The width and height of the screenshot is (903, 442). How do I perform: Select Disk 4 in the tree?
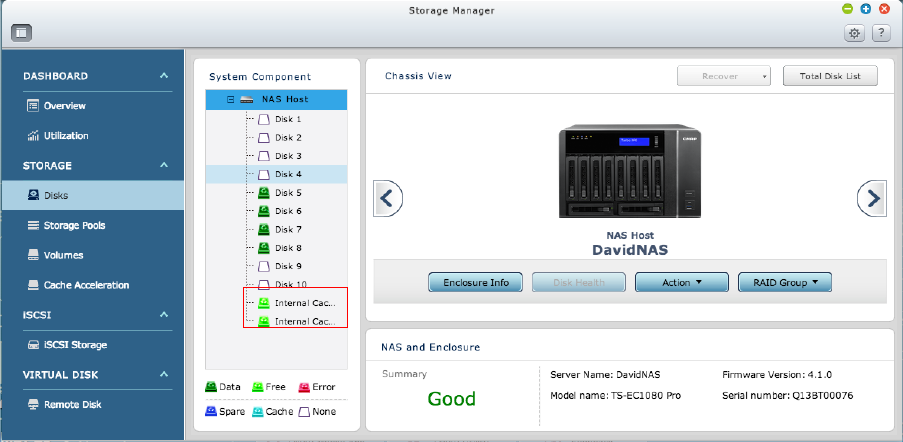[276, 174]
